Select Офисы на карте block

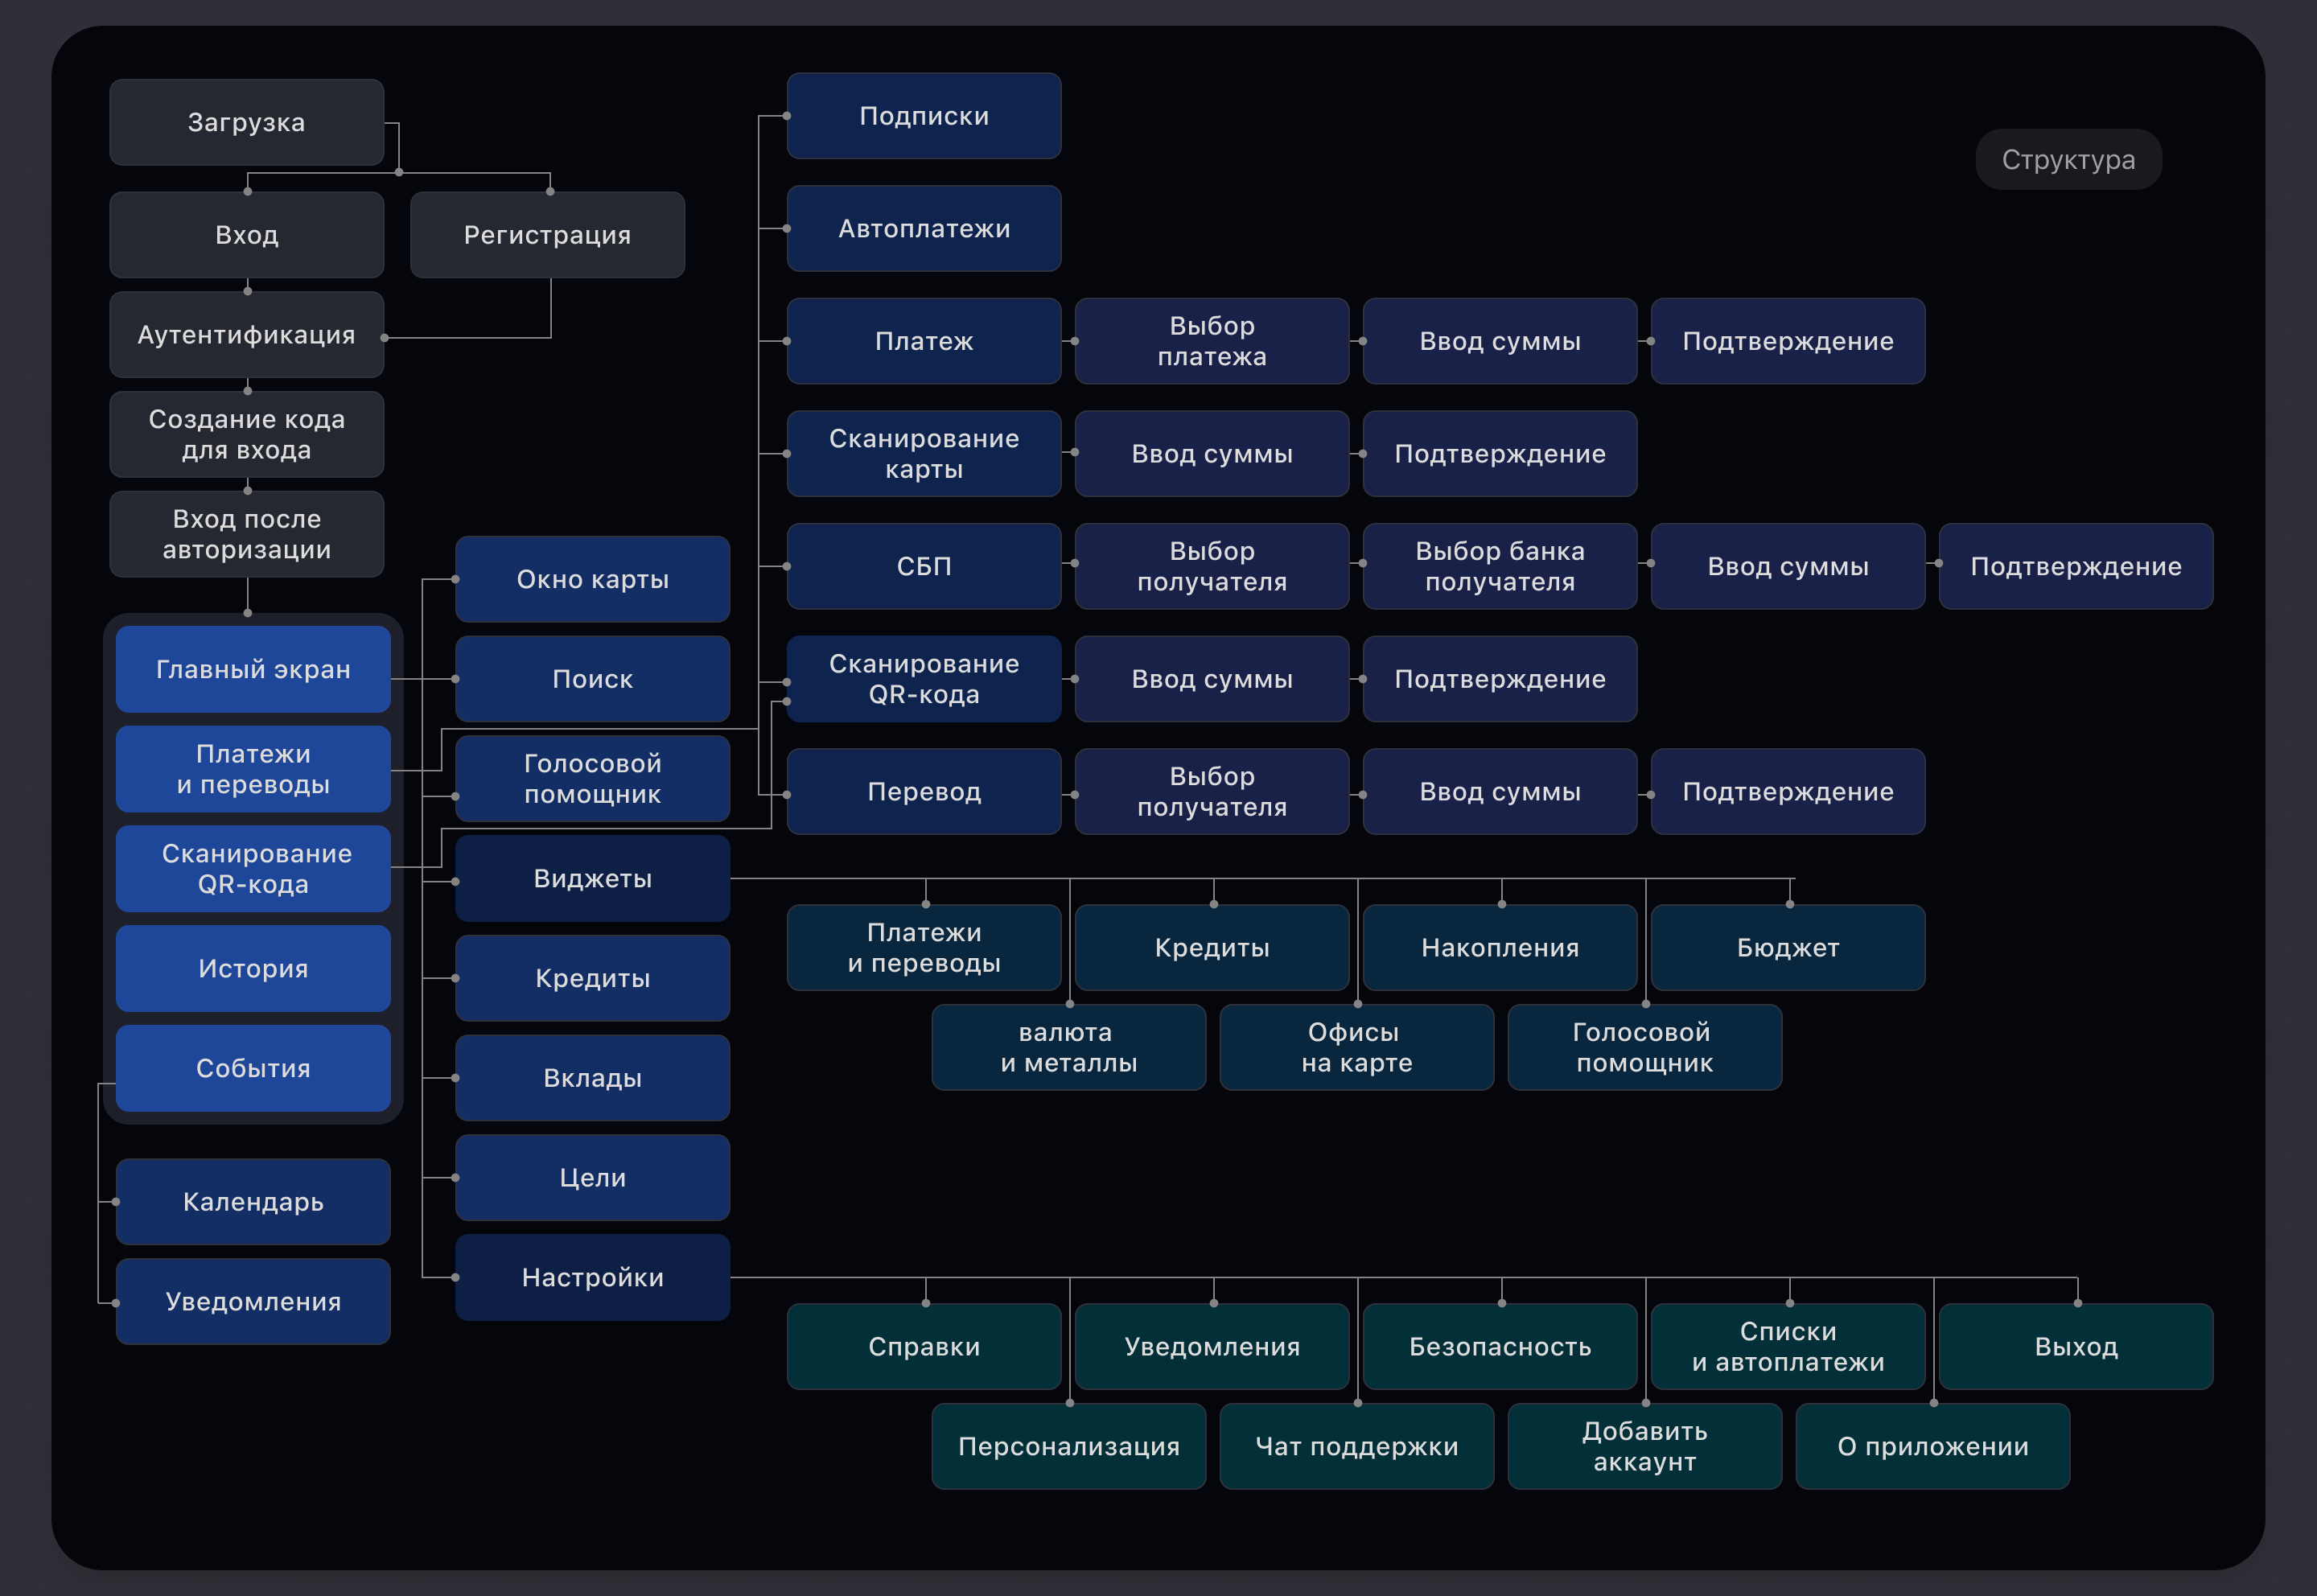click(1356, 1047)
